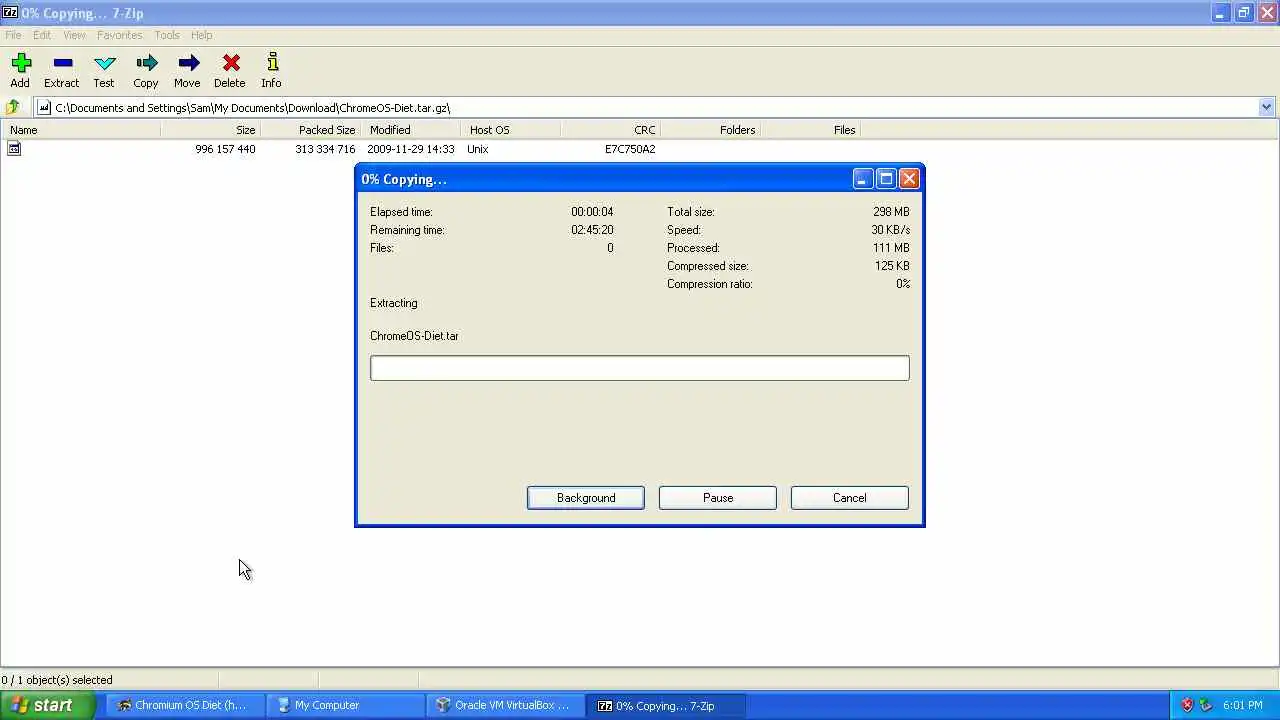Click the 7-Zip title bar app icon
The width and height of the screenshot is (1280, 720).
[x=10, y=13]
